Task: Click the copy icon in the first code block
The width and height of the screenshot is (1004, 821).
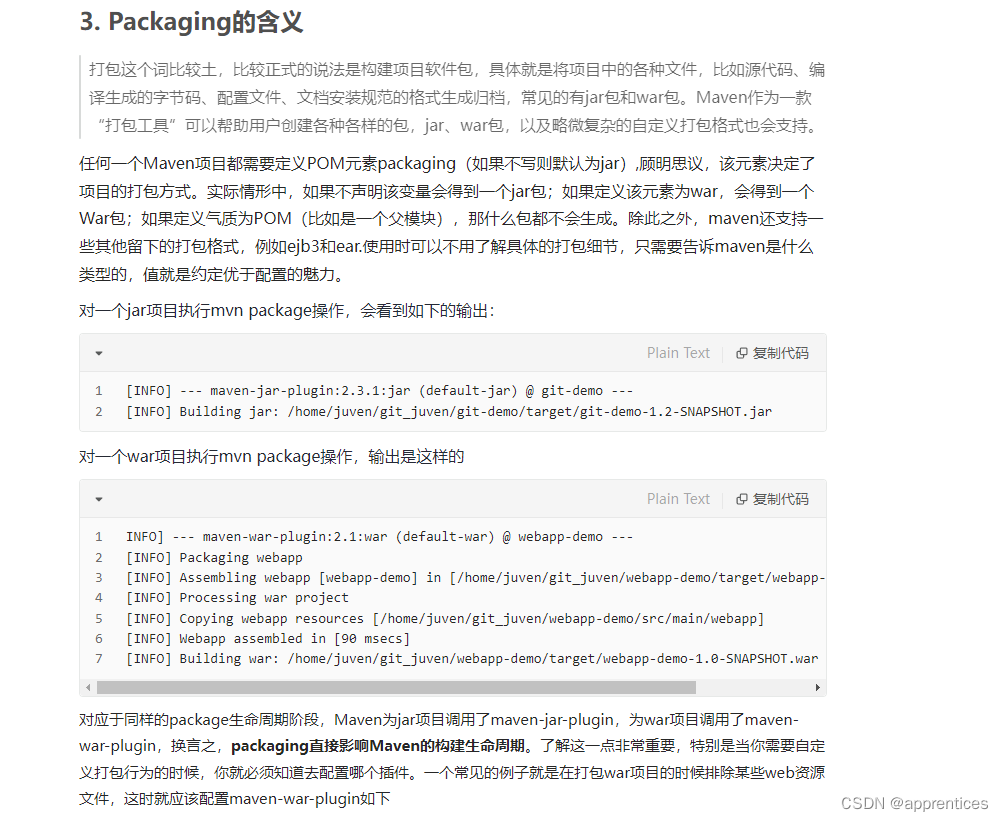Action: click(741, 352)
